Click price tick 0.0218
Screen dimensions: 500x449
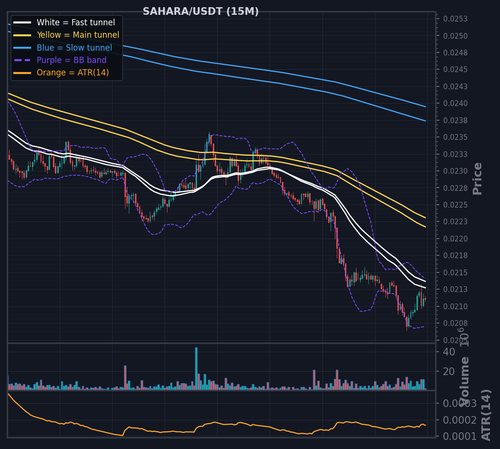tap(455, 256)
